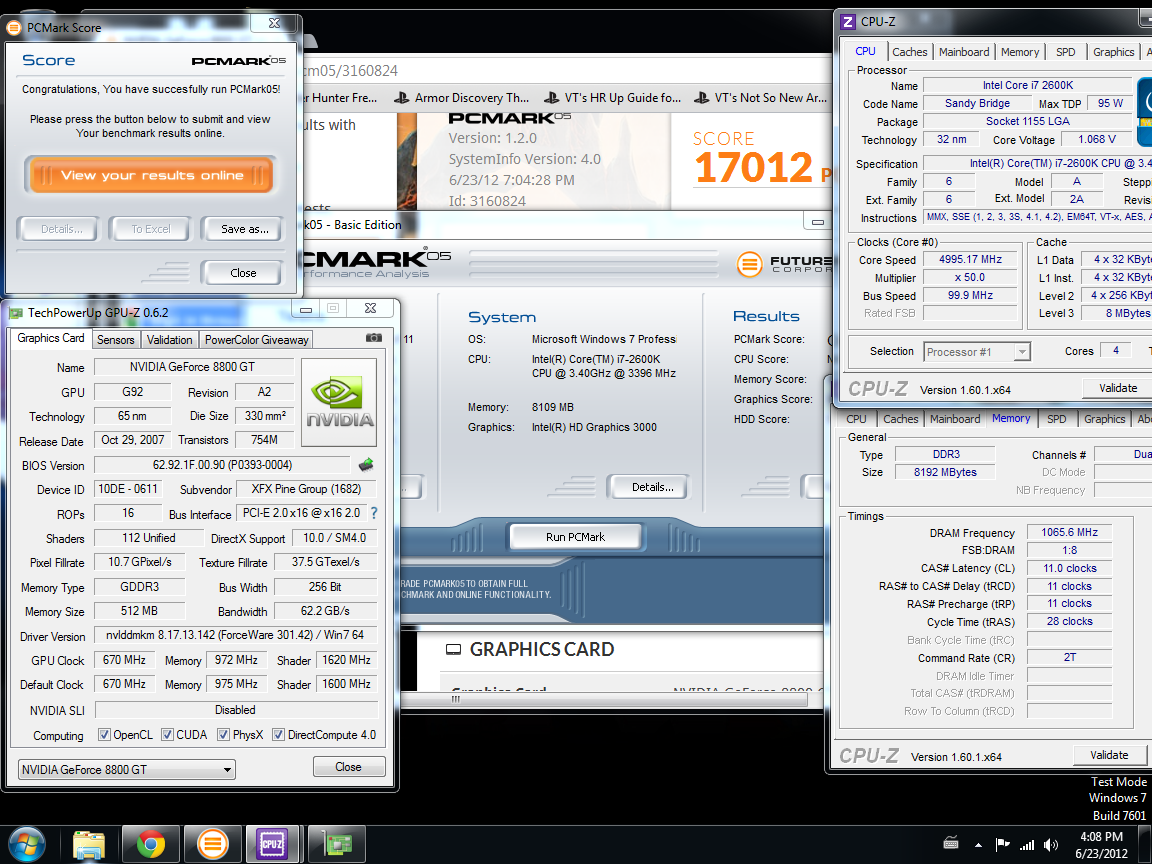Click the on-screen keyboard tray icon
1152x864 pixels.
(951, 843)
